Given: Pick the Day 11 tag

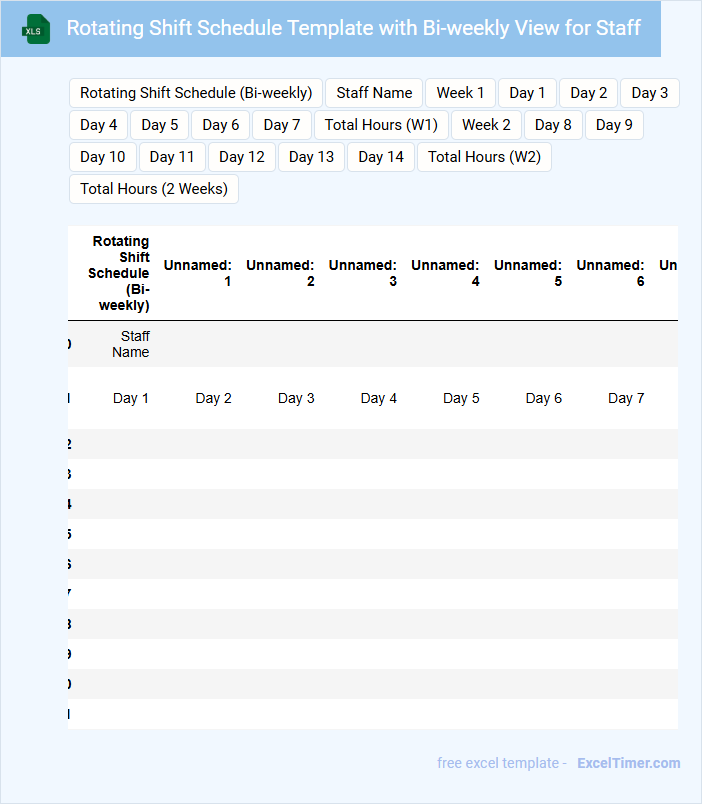Looking at the screenshot, I should coord(172,157).
